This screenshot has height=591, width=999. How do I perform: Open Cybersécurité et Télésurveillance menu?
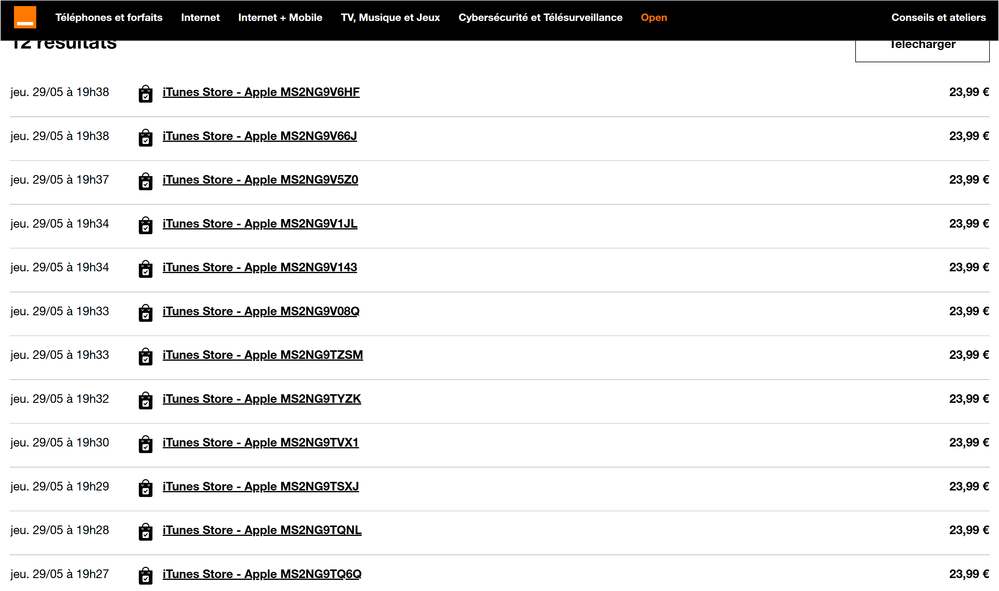(x=540, y=18)
